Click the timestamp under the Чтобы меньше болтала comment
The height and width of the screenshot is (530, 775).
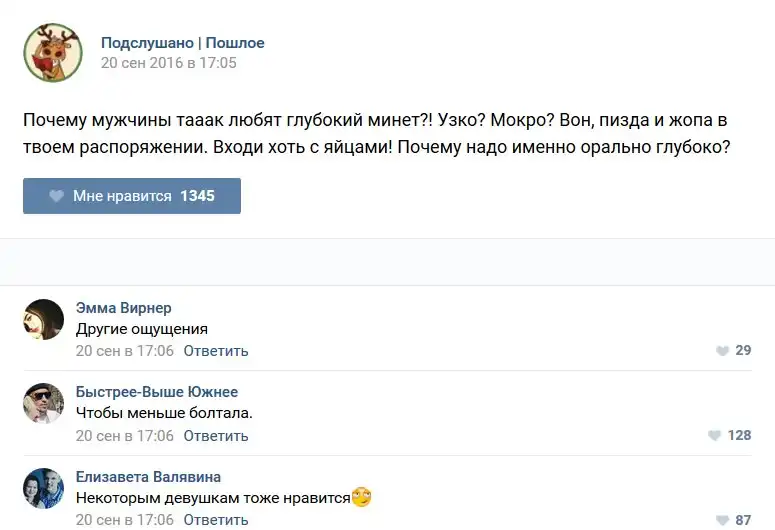pos(125,436)
